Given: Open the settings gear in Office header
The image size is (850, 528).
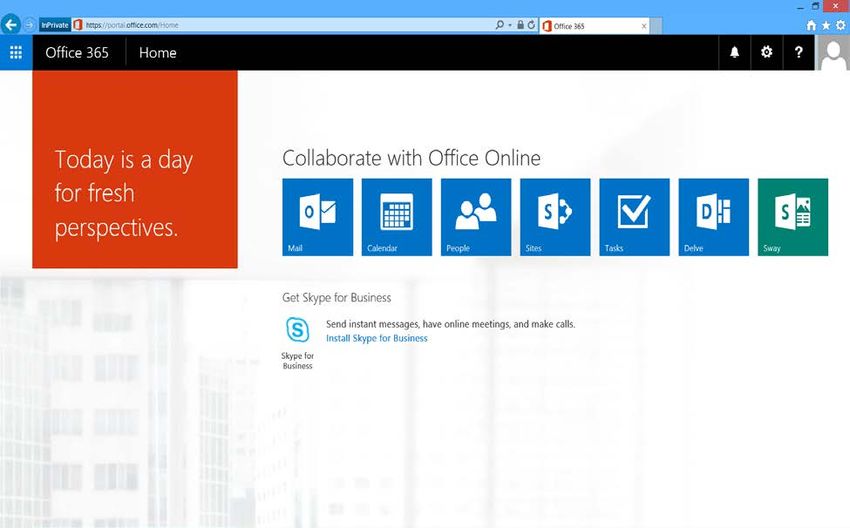Looking at the screenshot, I should pyautogui.click(x=767, y=53).
